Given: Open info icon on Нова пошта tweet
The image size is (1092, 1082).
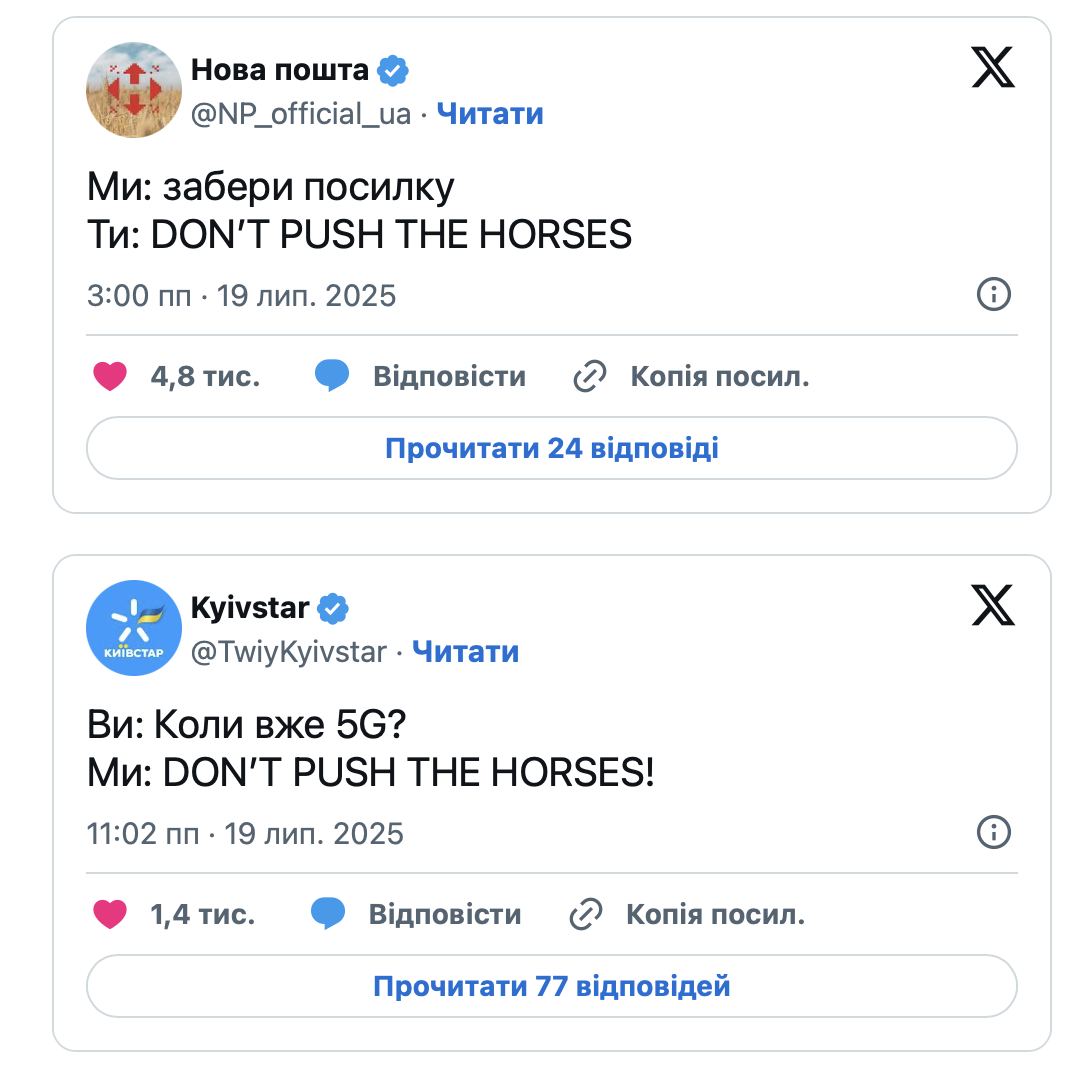Looking at the screenshot, I should point(993,294).
